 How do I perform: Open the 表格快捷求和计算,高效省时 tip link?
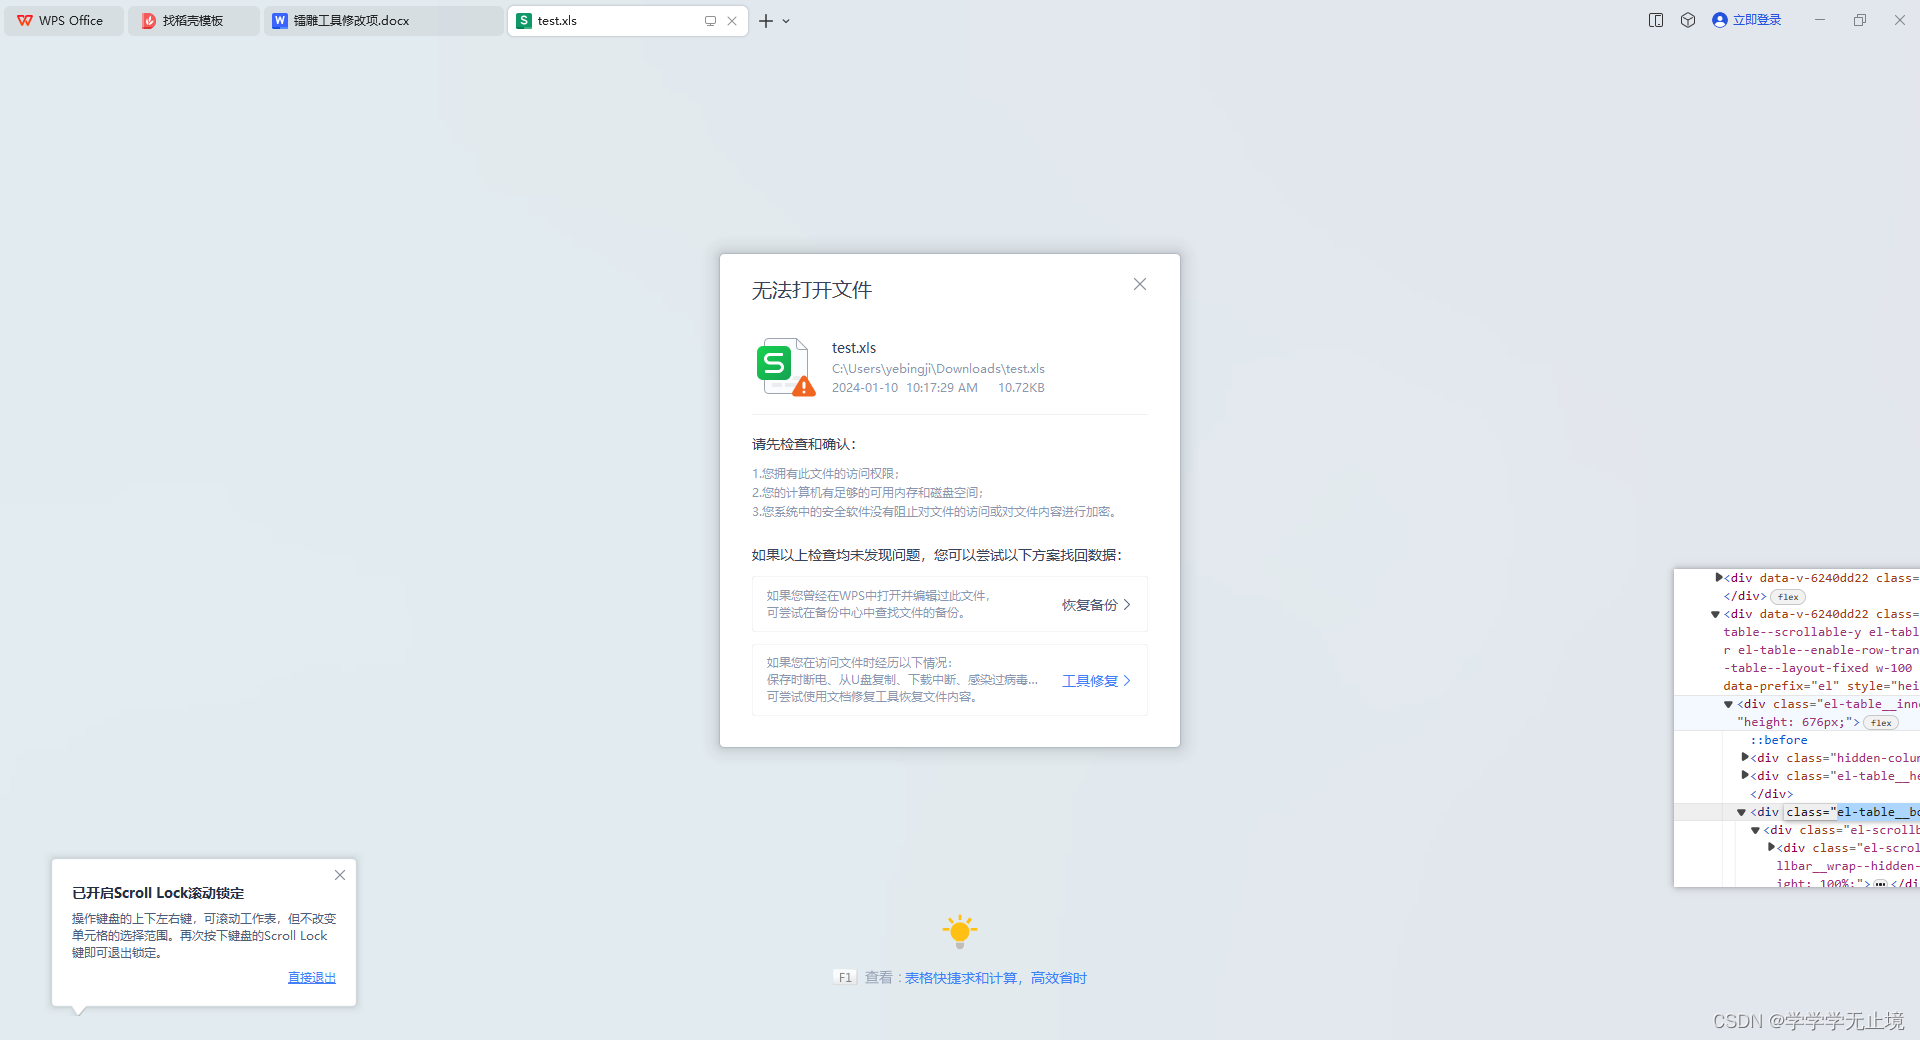click(x=996, y=978)
